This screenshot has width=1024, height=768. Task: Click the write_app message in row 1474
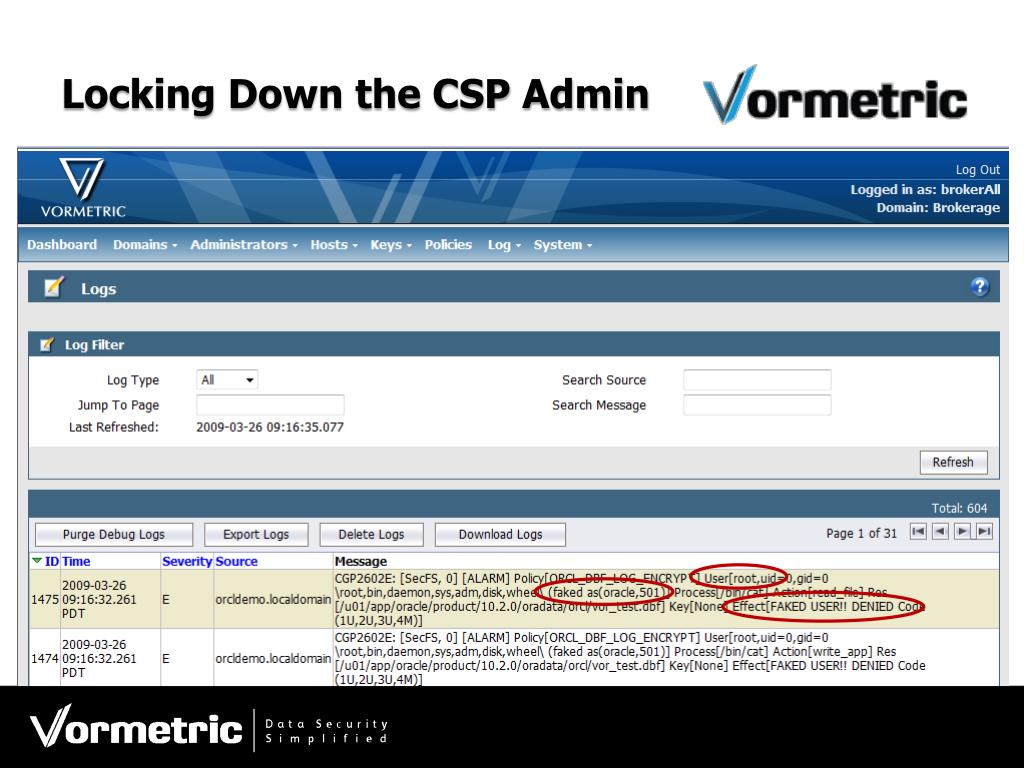[630, 658]
